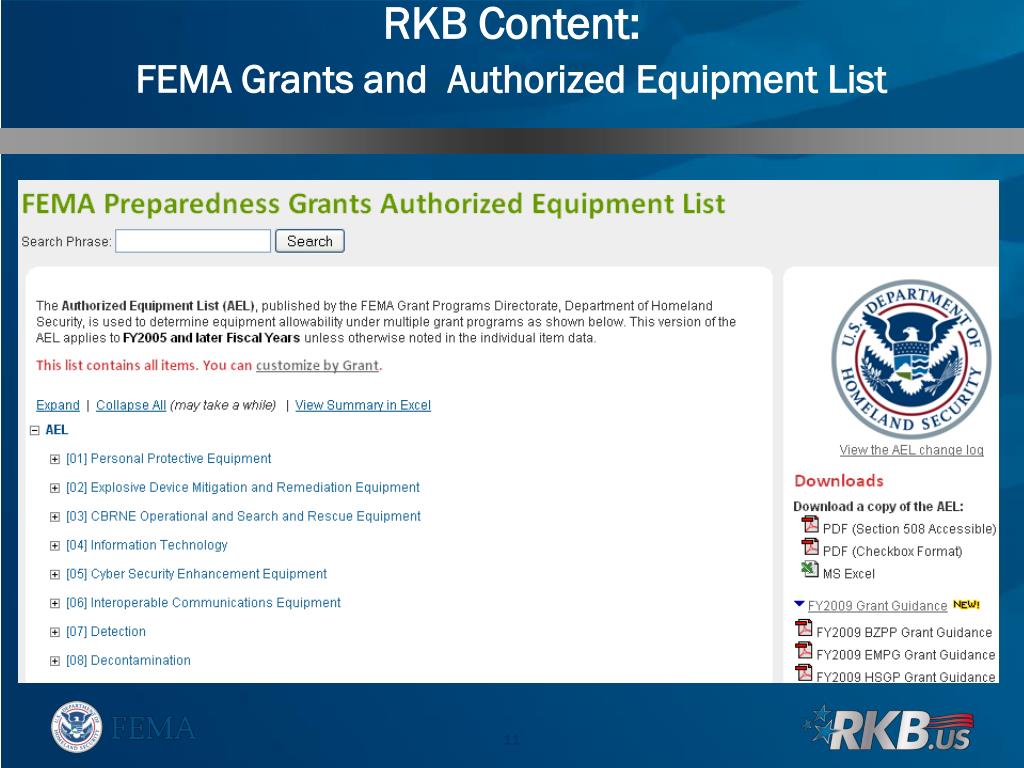The height and width of the screenshot is (768, 1024).
Task: Open View the AEL change log
Action: point(911,450)
